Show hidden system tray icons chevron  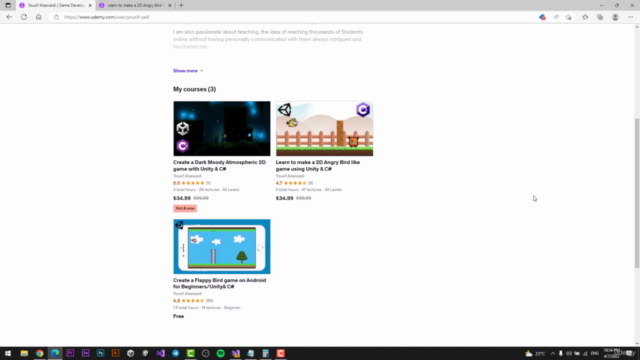click(x=553, y=353)
